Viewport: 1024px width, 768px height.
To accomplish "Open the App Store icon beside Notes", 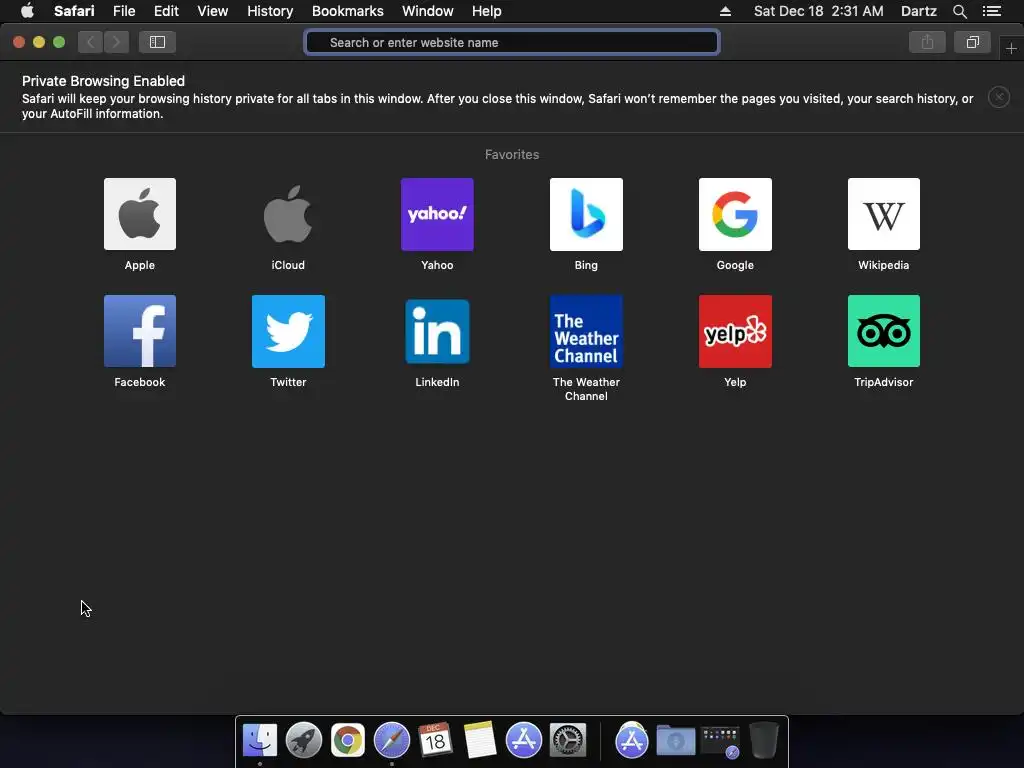I will coord(524,741).
